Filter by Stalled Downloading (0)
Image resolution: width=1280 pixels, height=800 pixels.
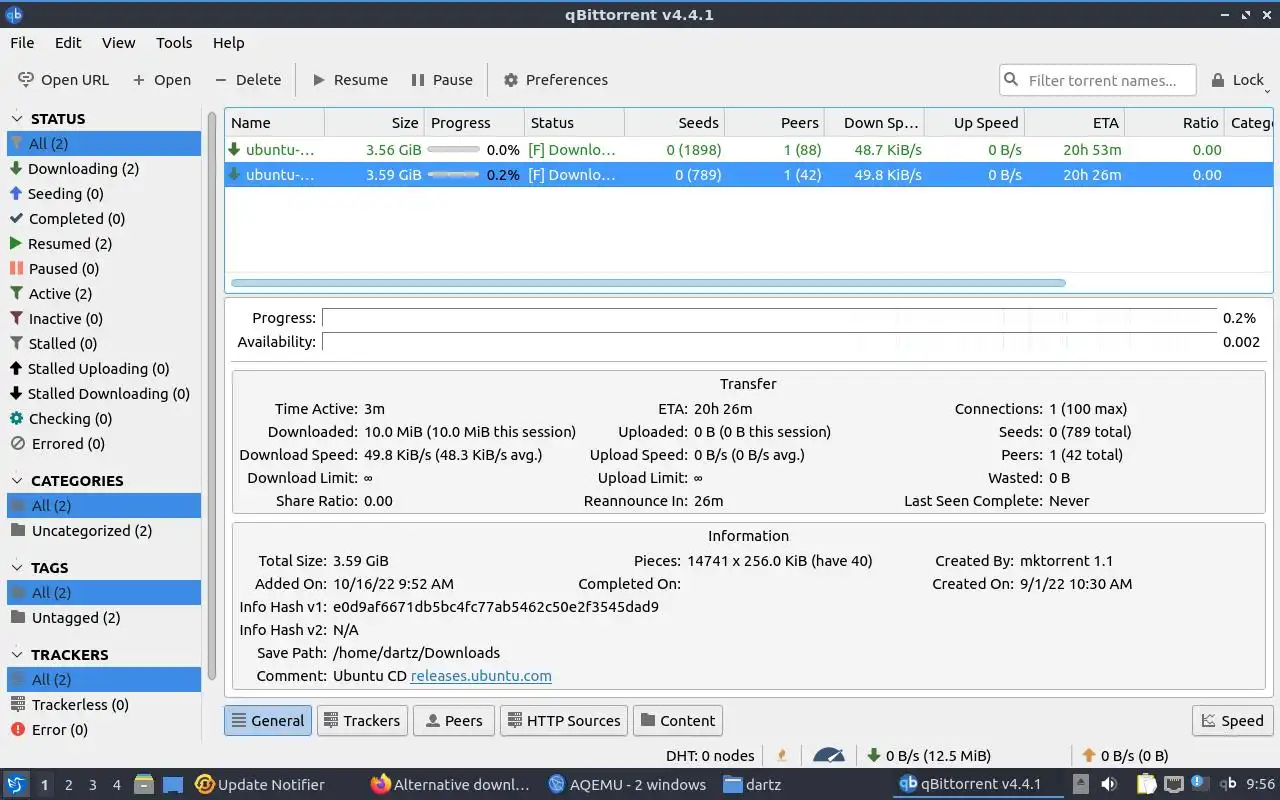coord(104,394)
